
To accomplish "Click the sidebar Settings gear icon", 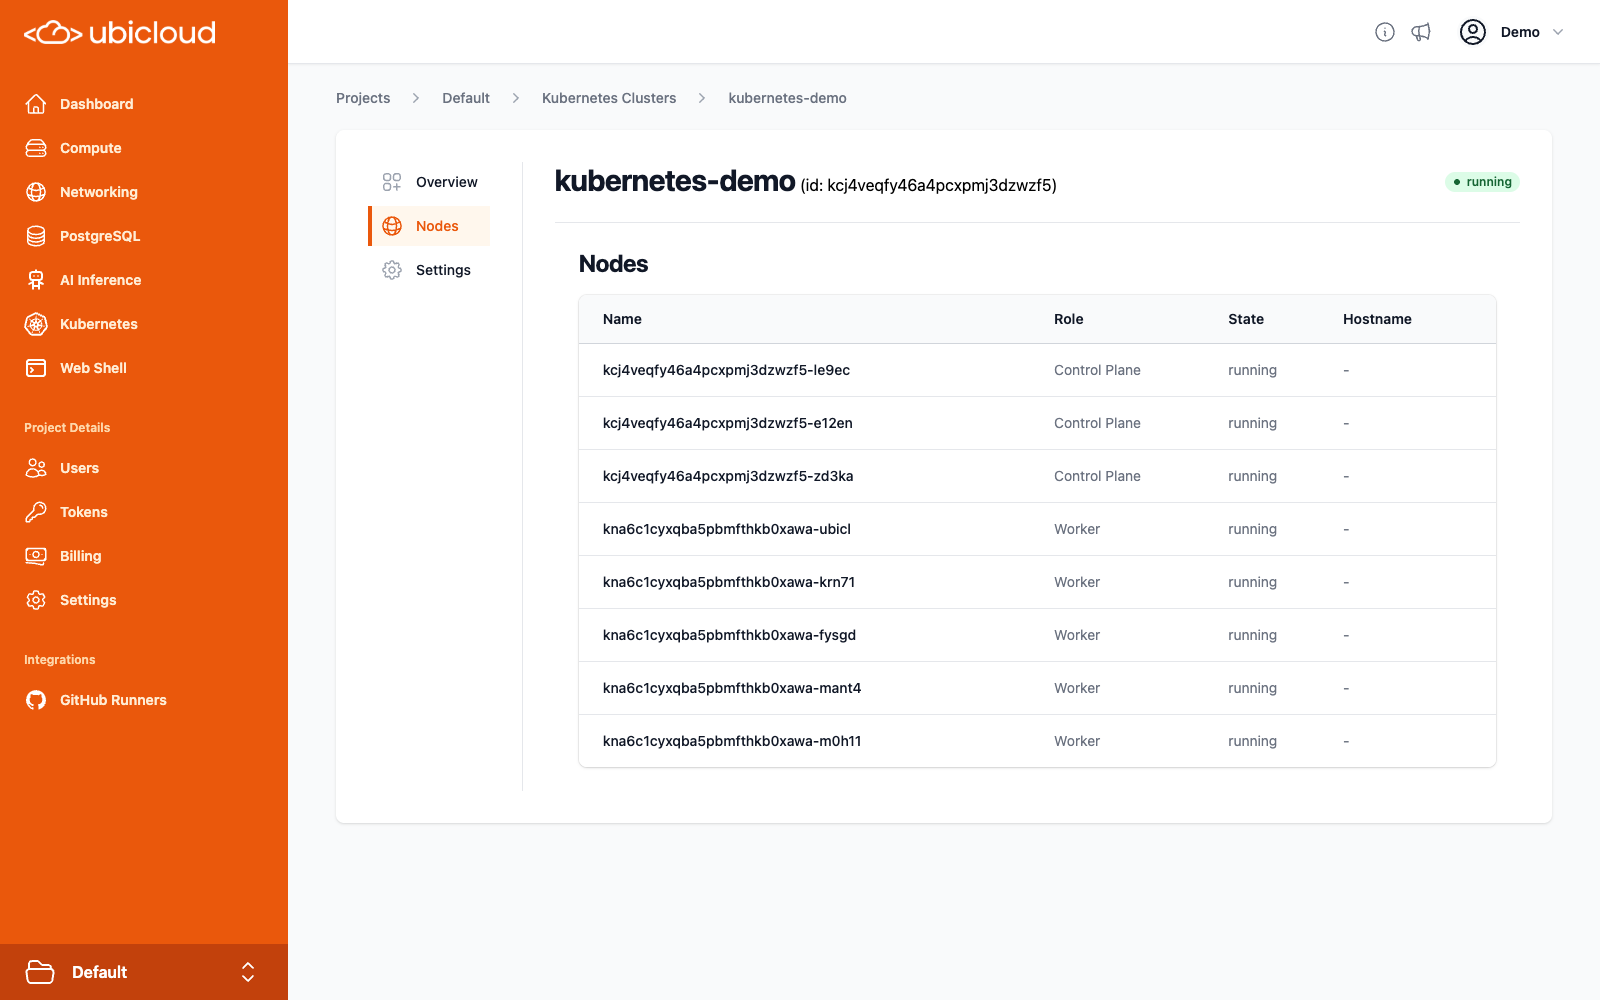I will tap(36, 600).
